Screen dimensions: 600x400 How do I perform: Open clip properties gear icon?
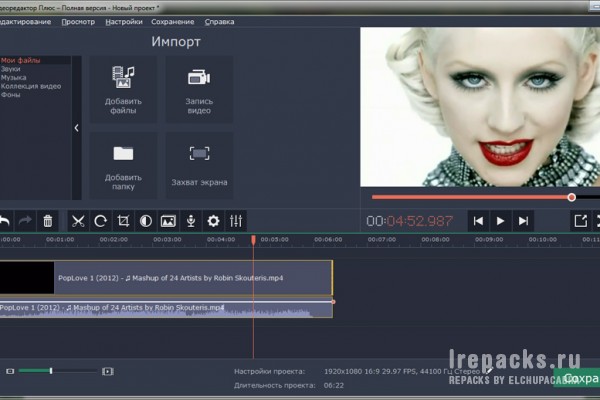coord(214,221)
